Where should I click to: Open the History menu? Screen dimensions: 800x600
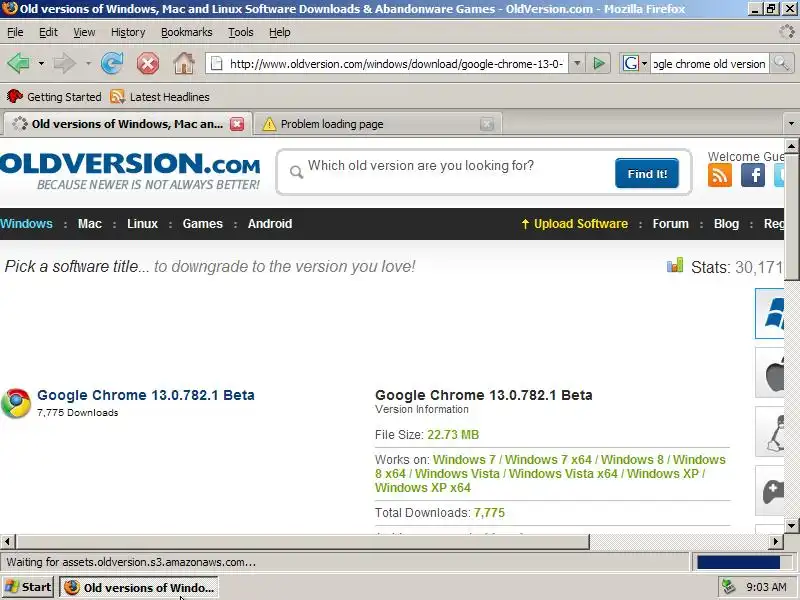[x=128, y=32]
